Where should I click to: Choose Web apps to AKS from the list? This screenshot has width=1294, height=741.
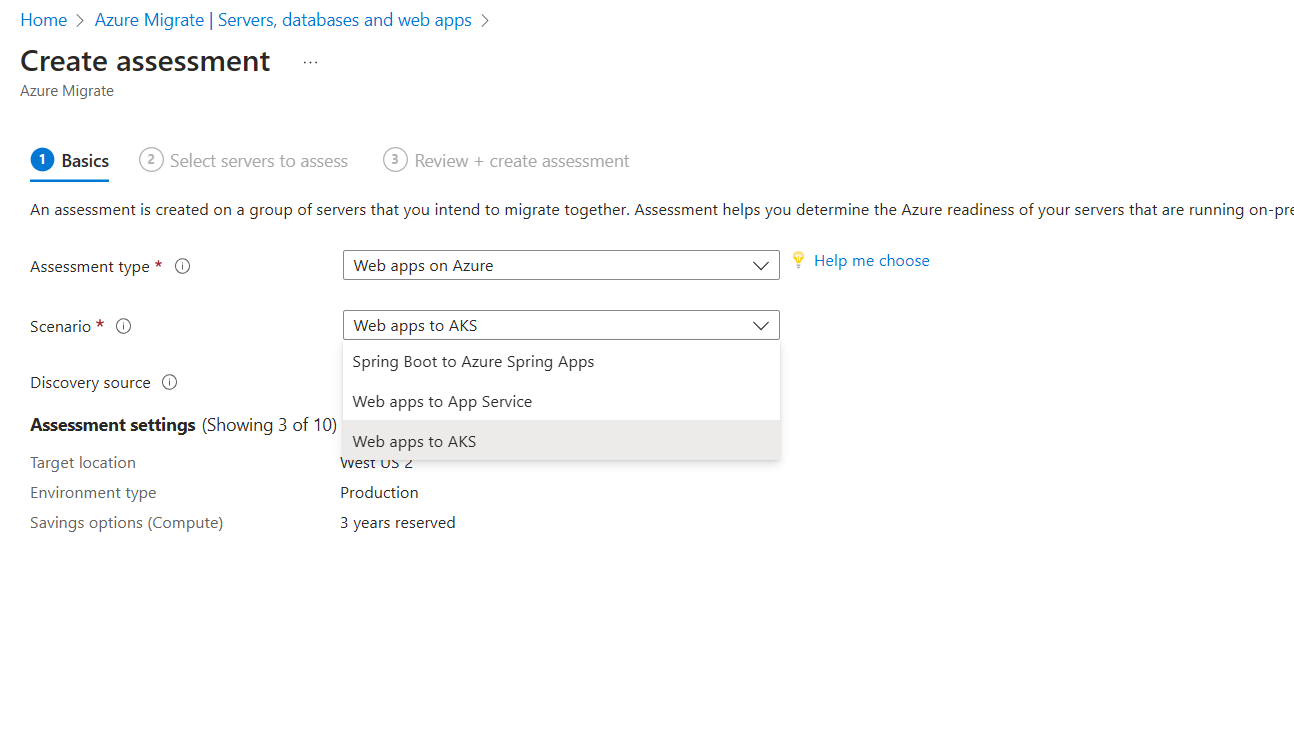[414, 441]
